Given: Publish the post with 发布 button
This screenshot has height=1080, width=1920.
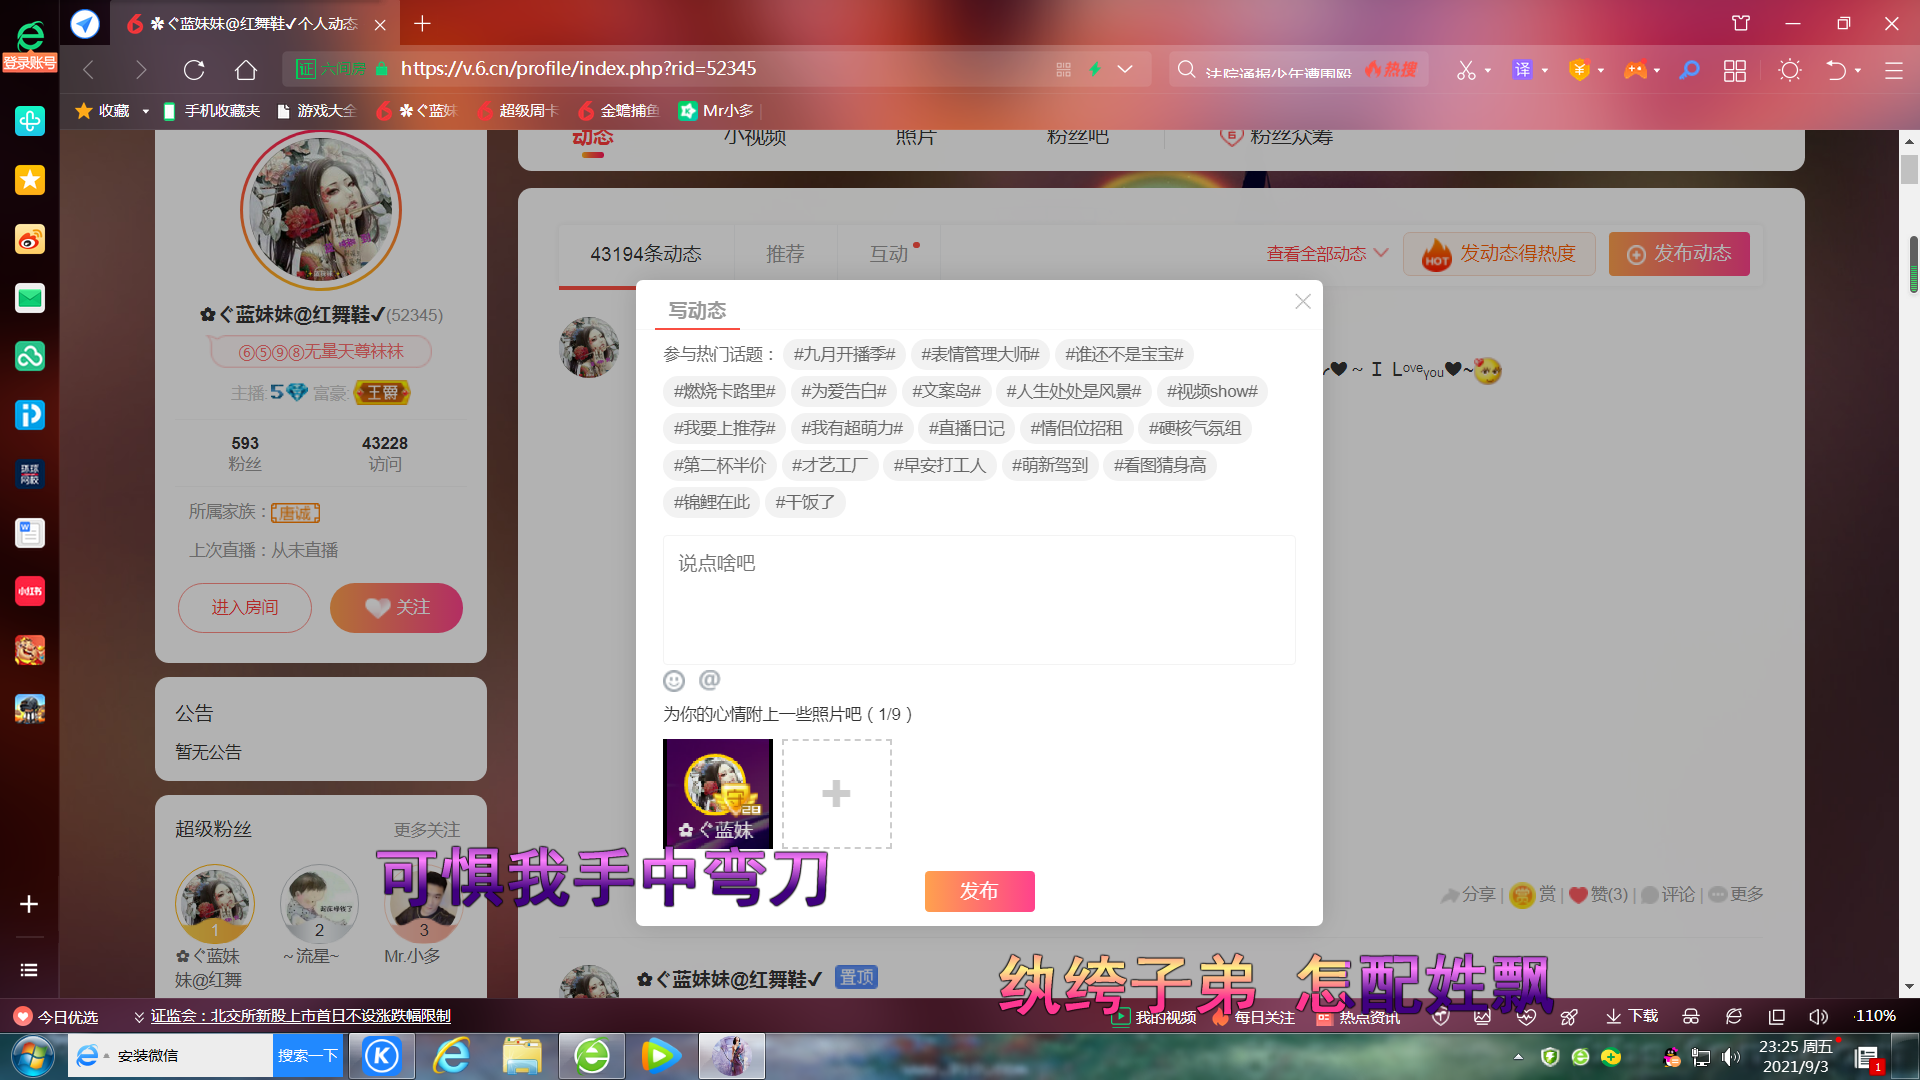Looking at the screenshot, I should coord(979,891).
